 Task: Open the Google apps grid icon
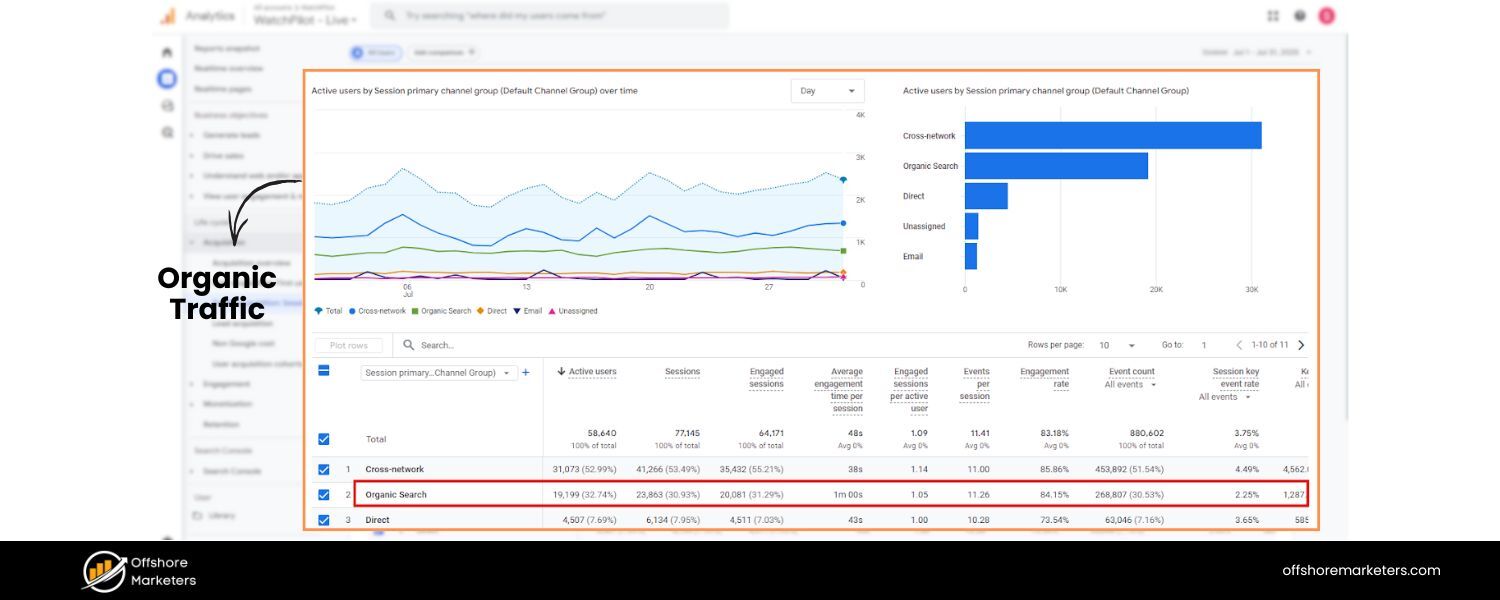click(x=1273, y=15)
